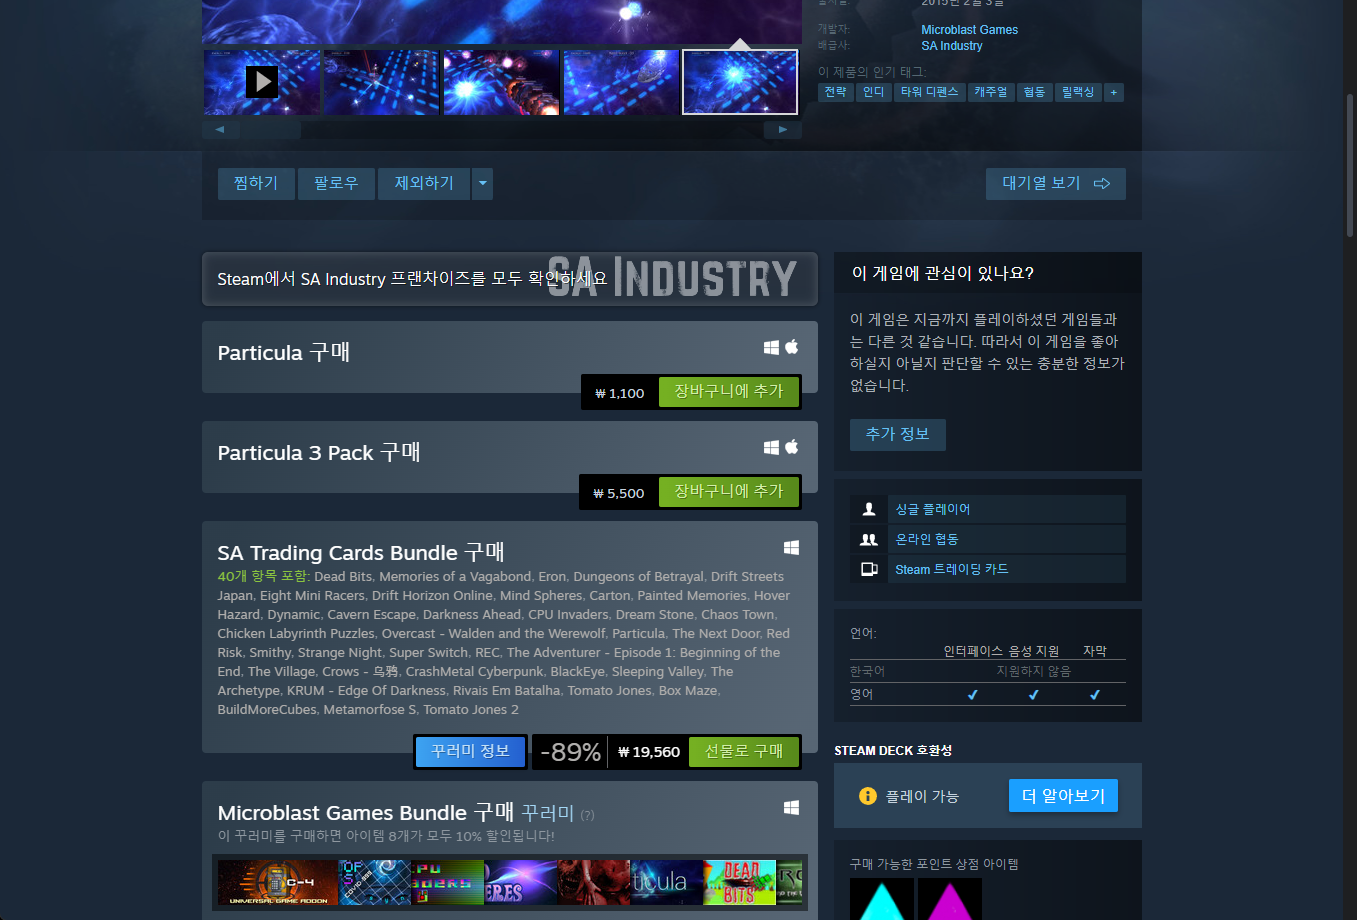Open the Particula bundle image
This screenshot has width=1357, height=920.
tap(666, 882)
